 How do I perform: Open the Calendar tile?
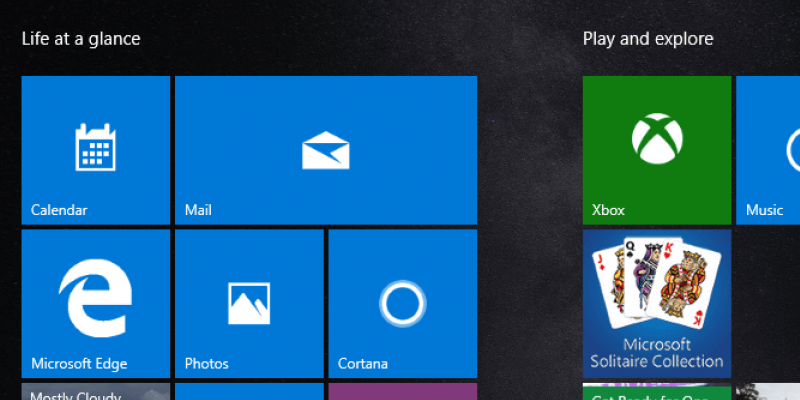pos(95,150)
